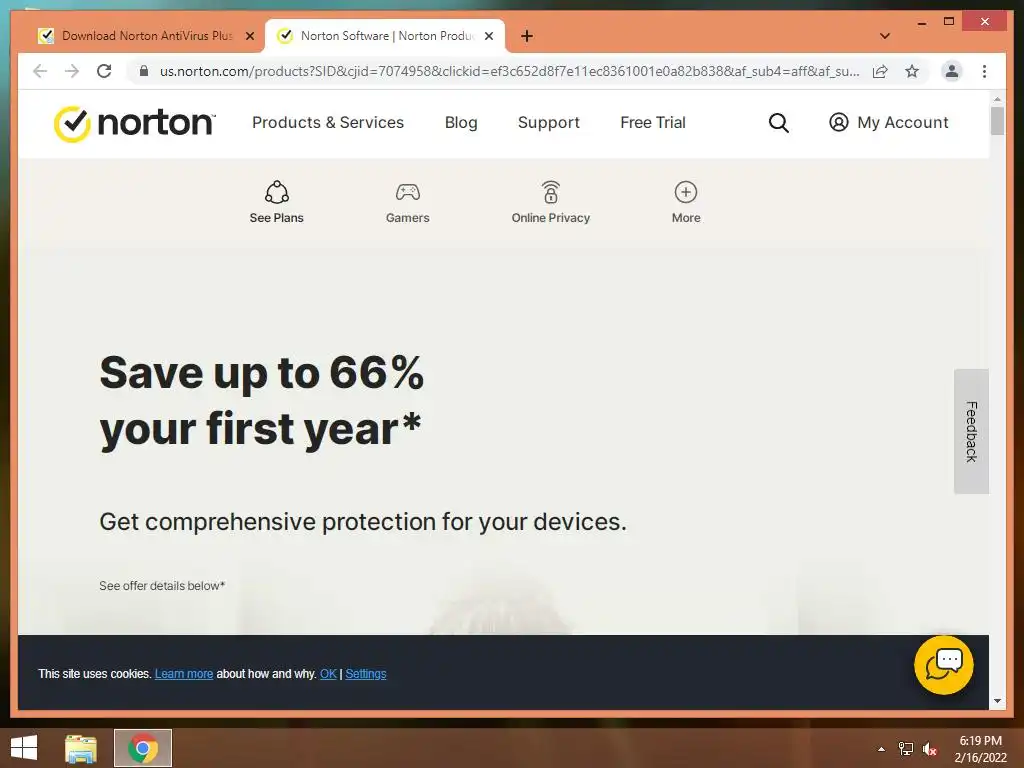Click the See Plans icon

[276, 192]
